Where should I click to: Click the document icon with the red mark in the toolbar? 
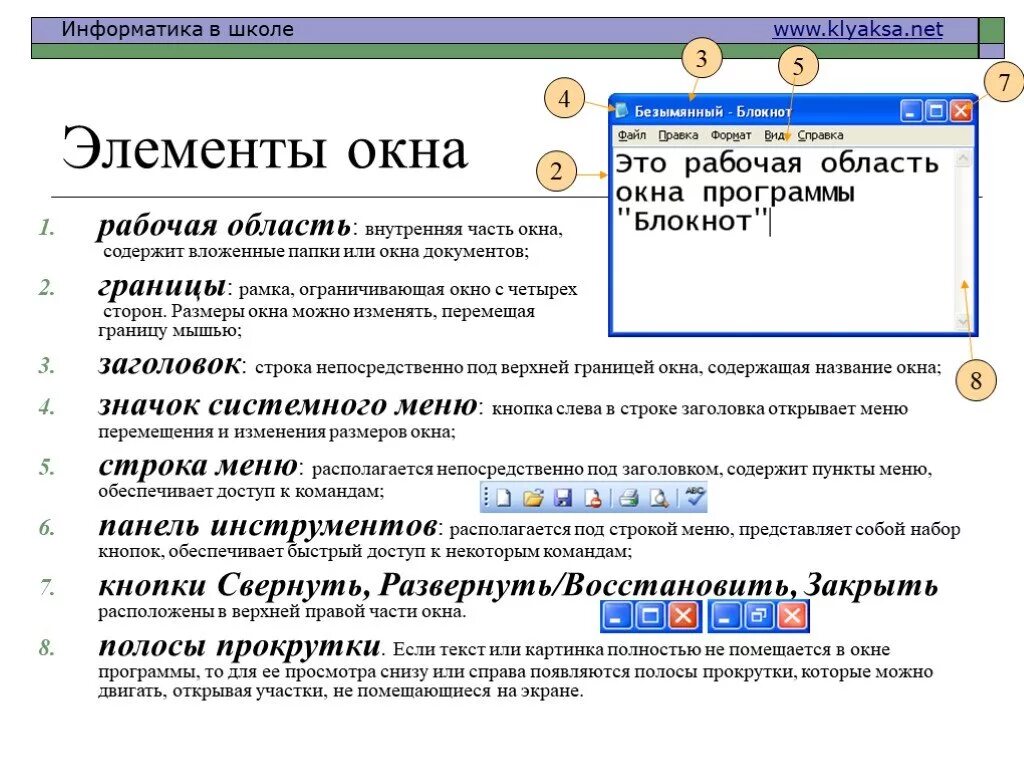pyautogui.click(x=593, y=498)
